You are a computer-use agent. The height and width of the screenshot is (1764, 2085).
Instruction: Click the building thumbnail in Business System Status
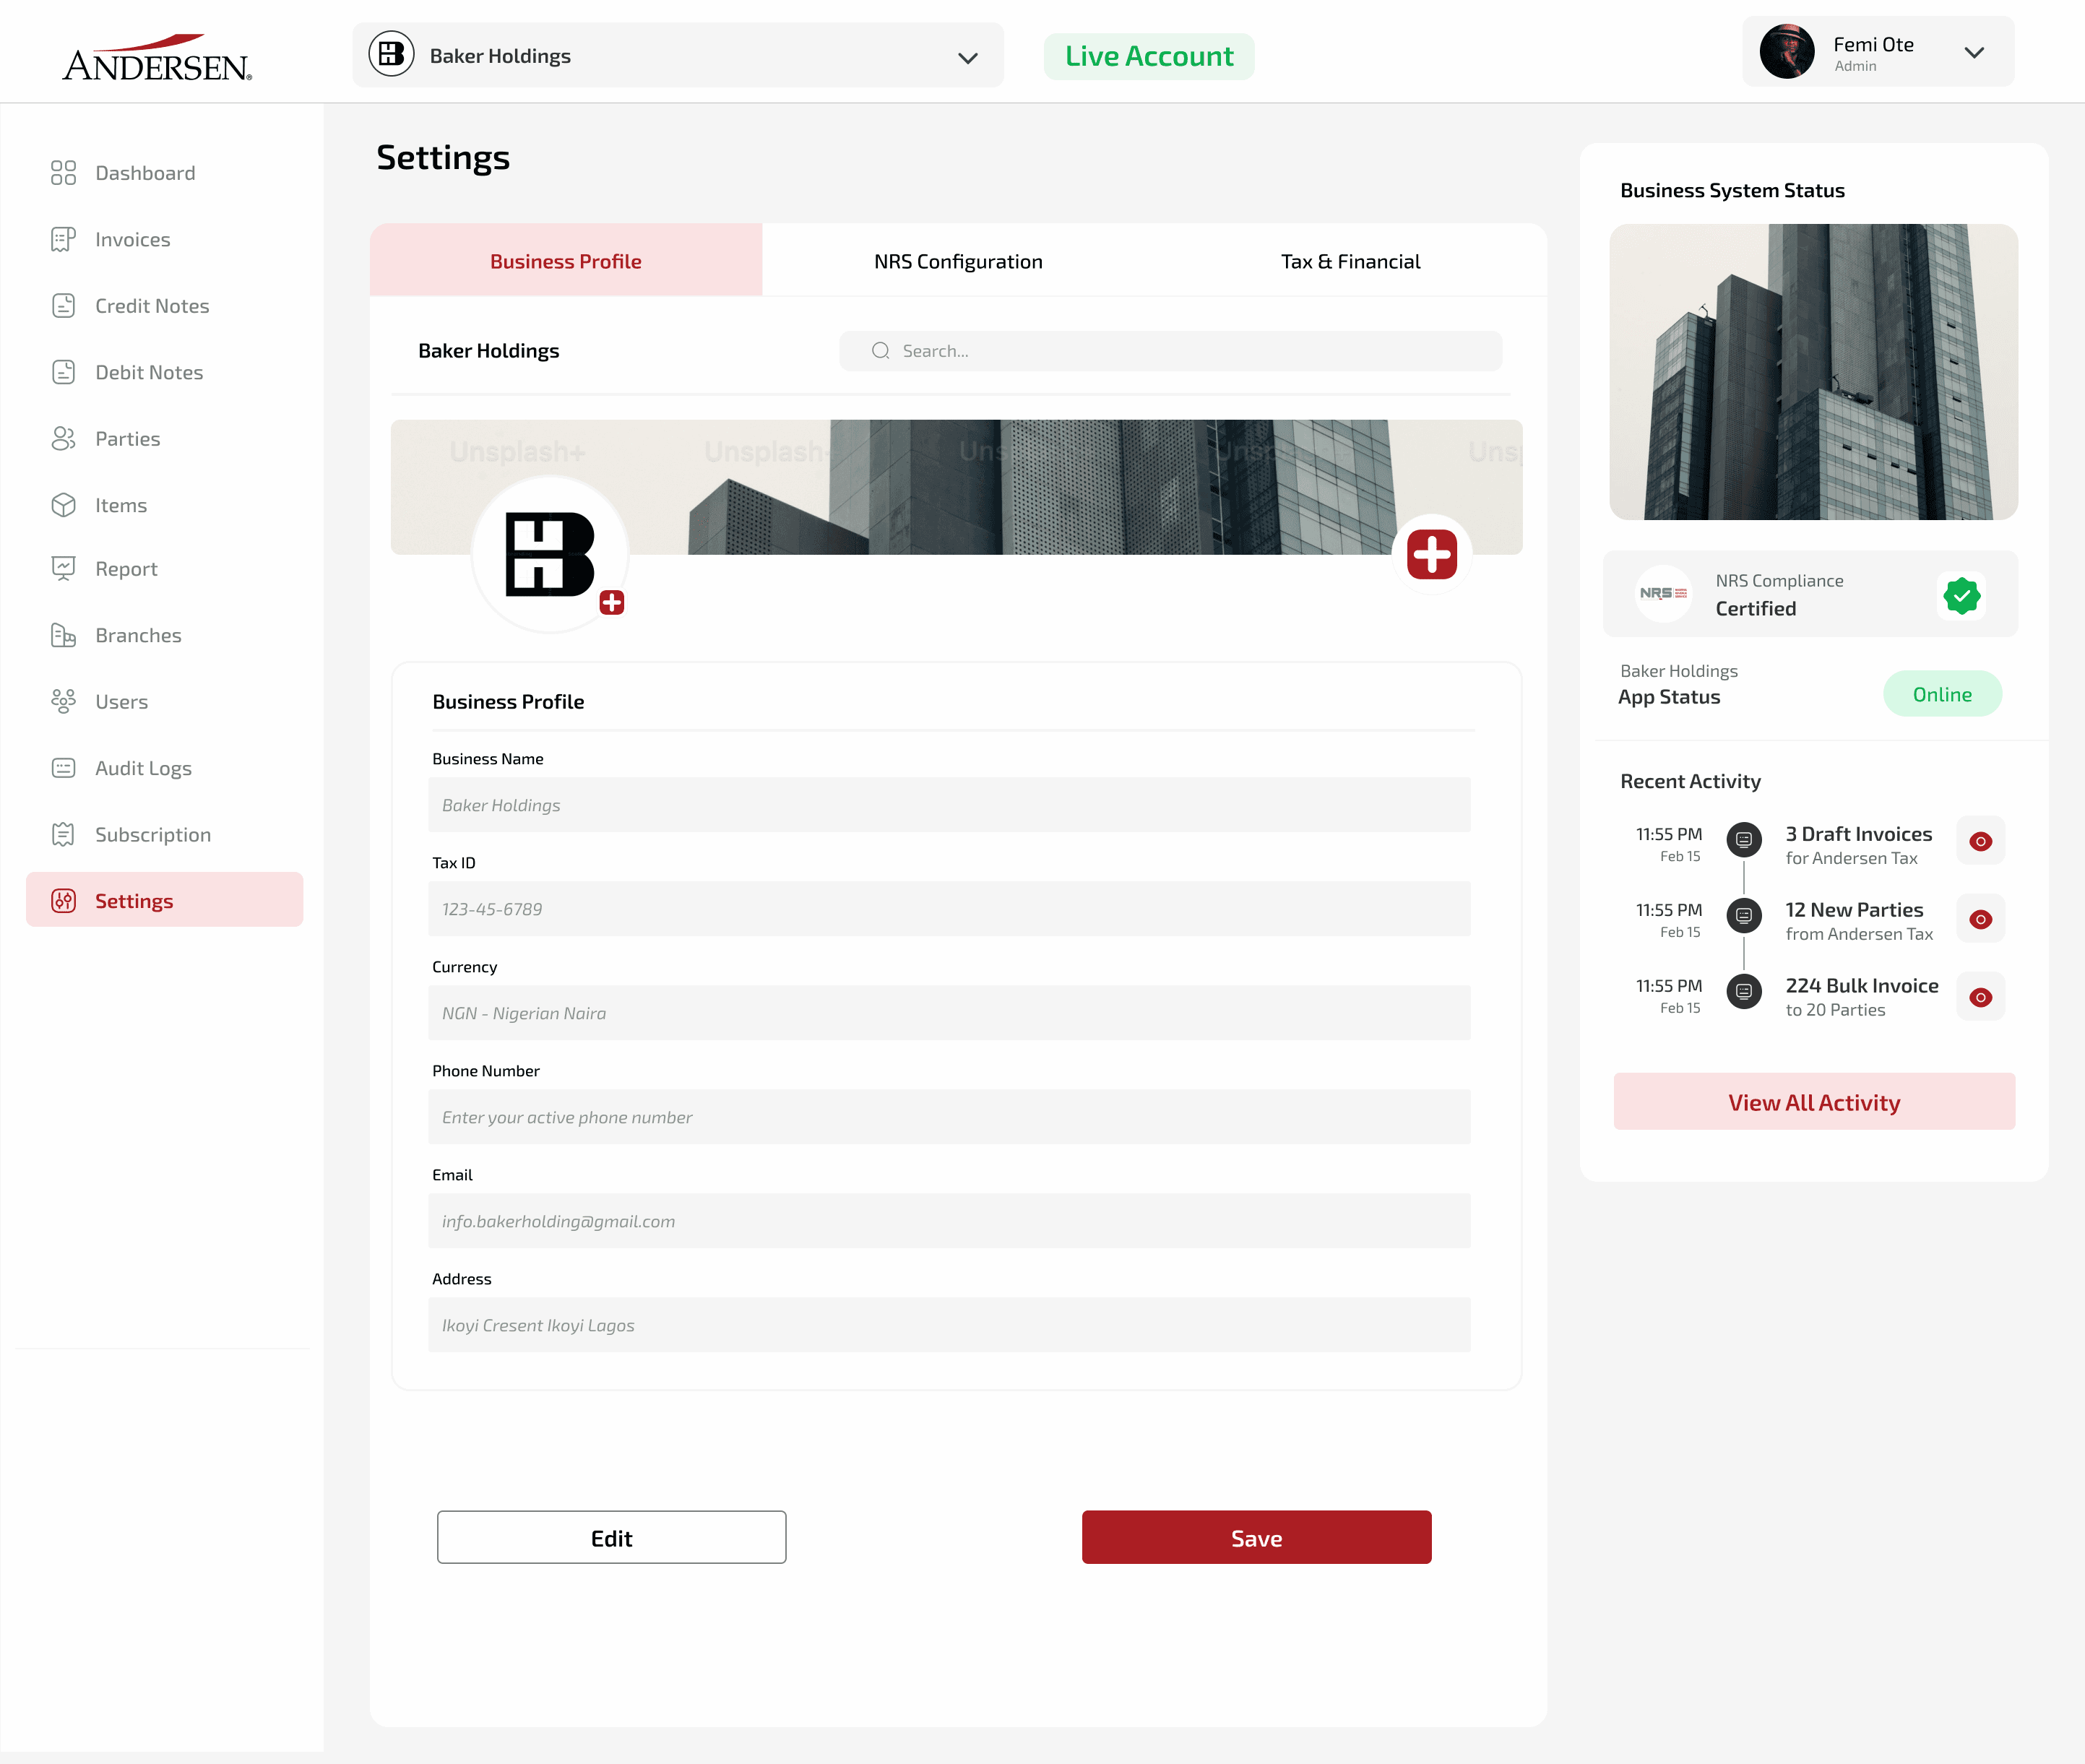click(1813, 372)
